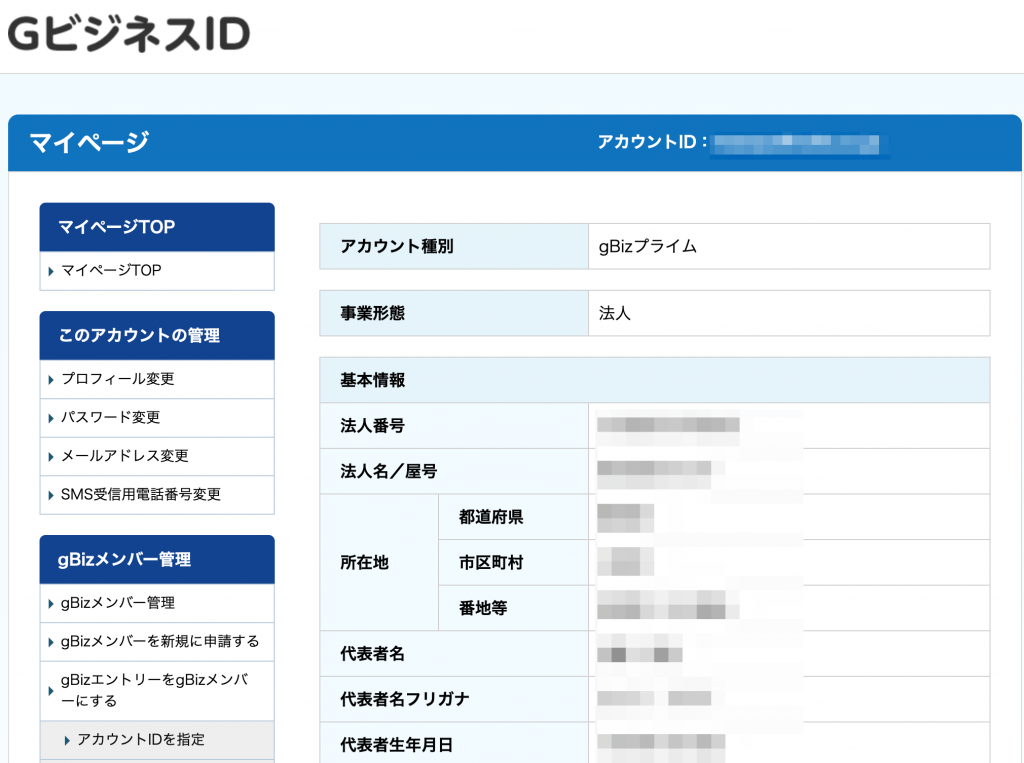
Task: Click the 都道府県 sub-label
Action: [491, 517]
